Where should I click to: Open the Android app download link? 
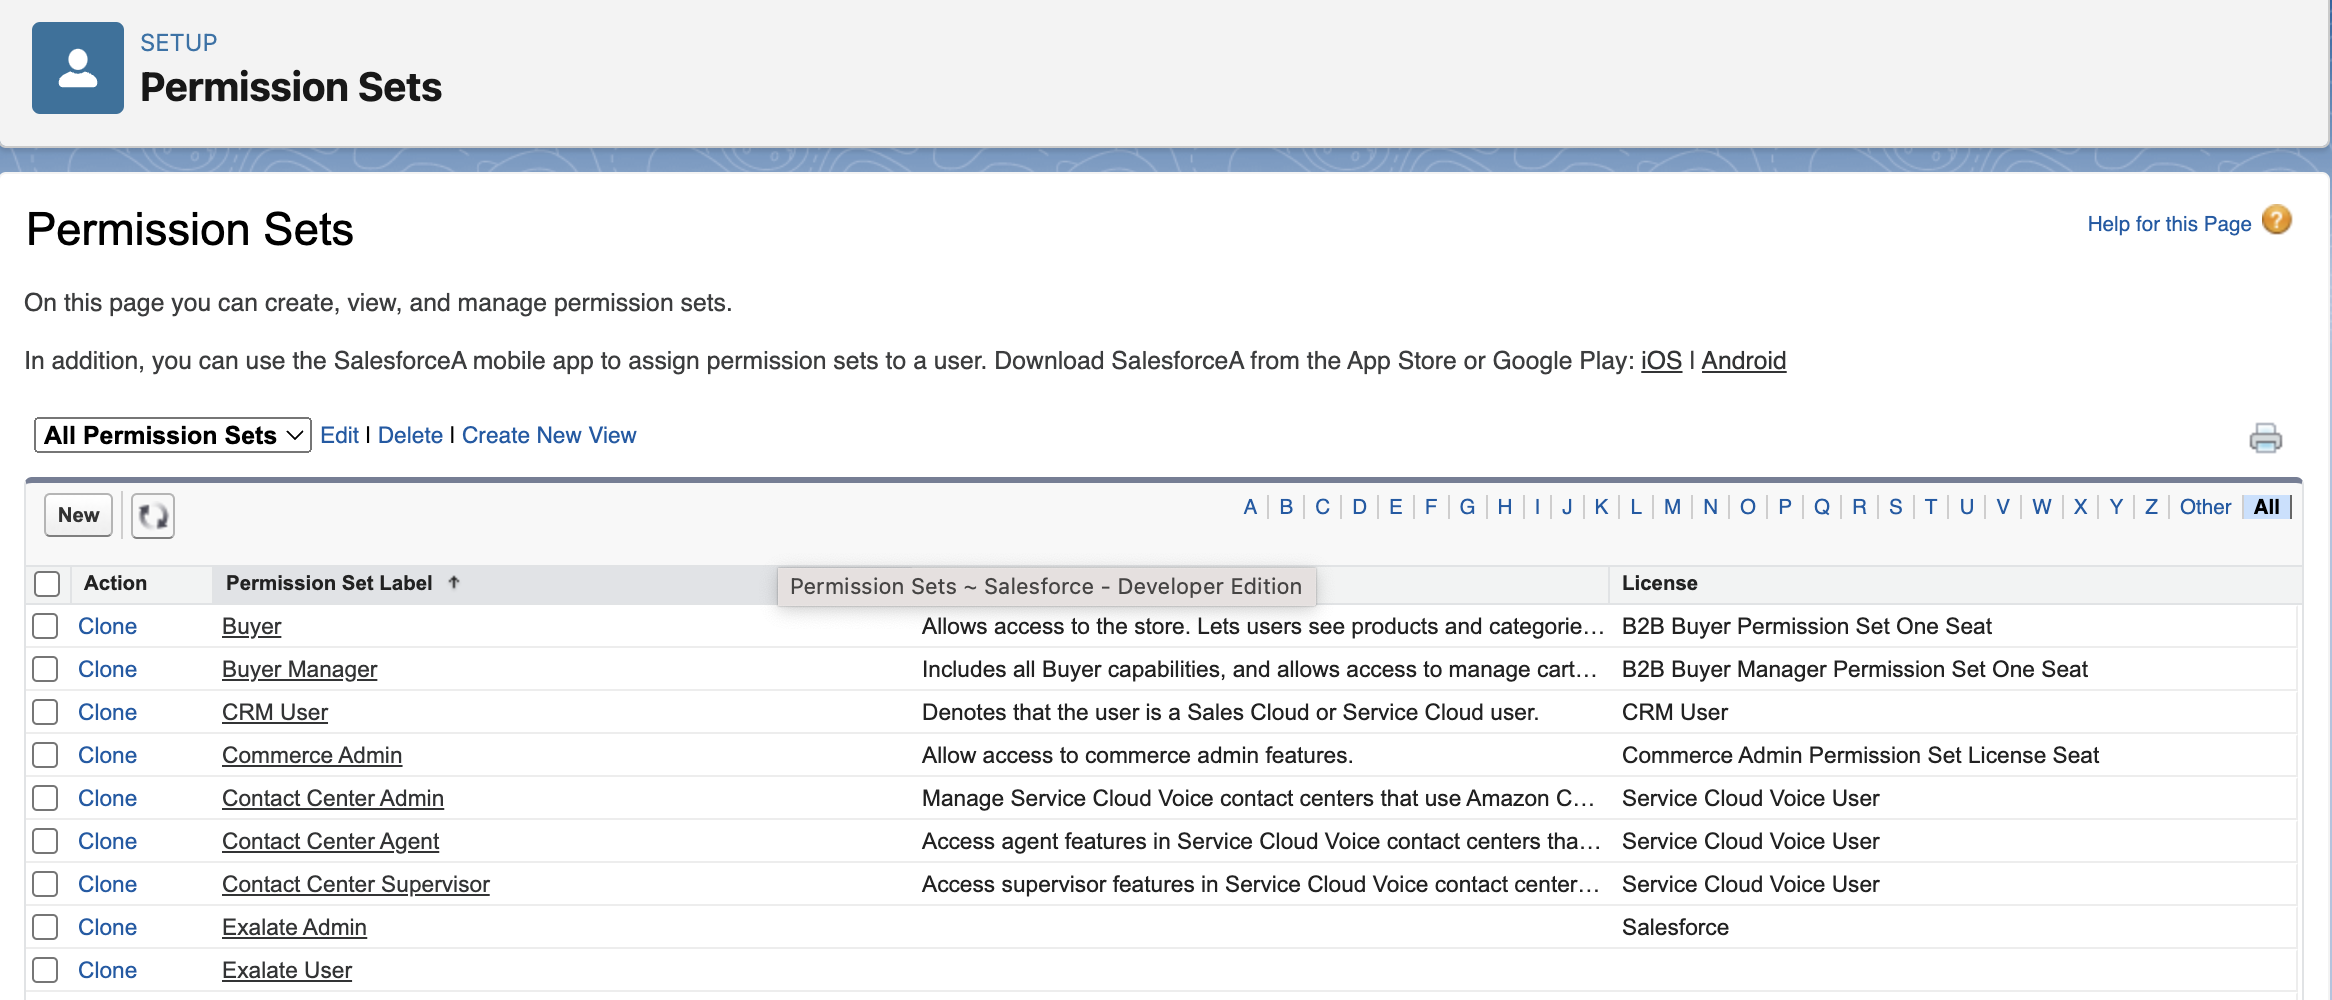coord(1744,360)
